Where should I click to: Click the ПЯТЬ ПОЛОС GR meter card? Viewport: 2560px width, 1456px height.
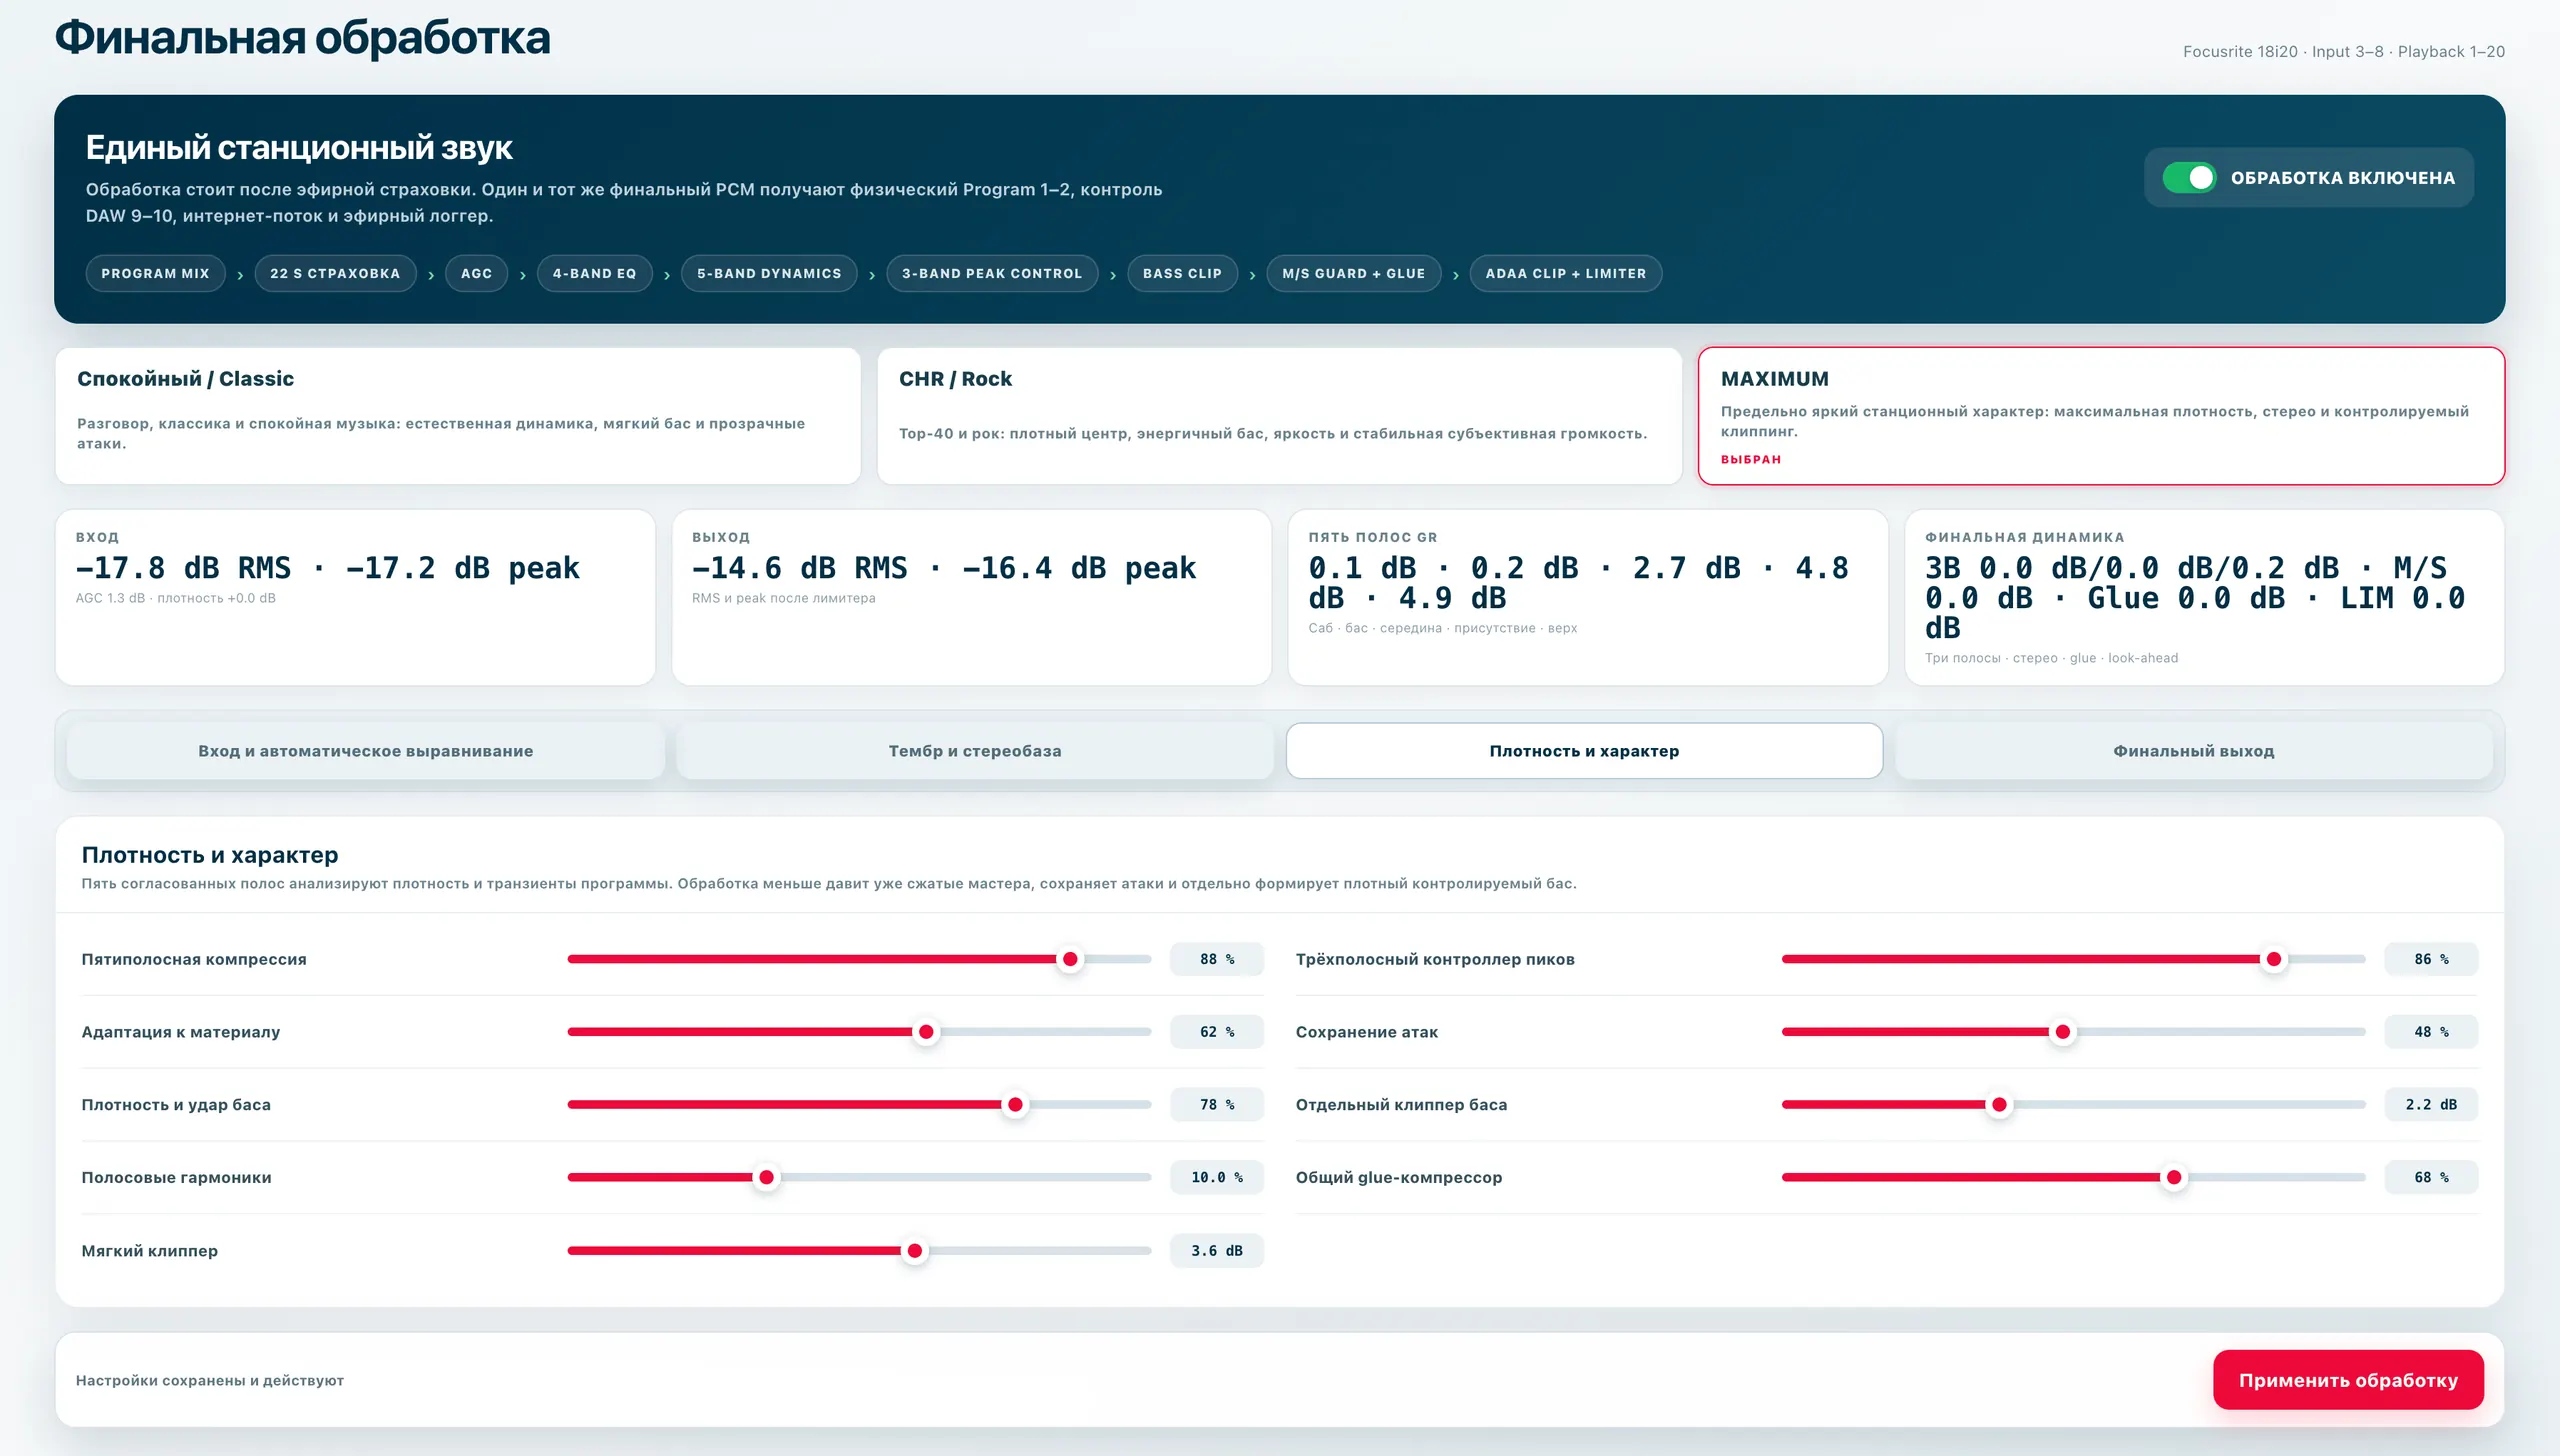tap(1588, 597)
